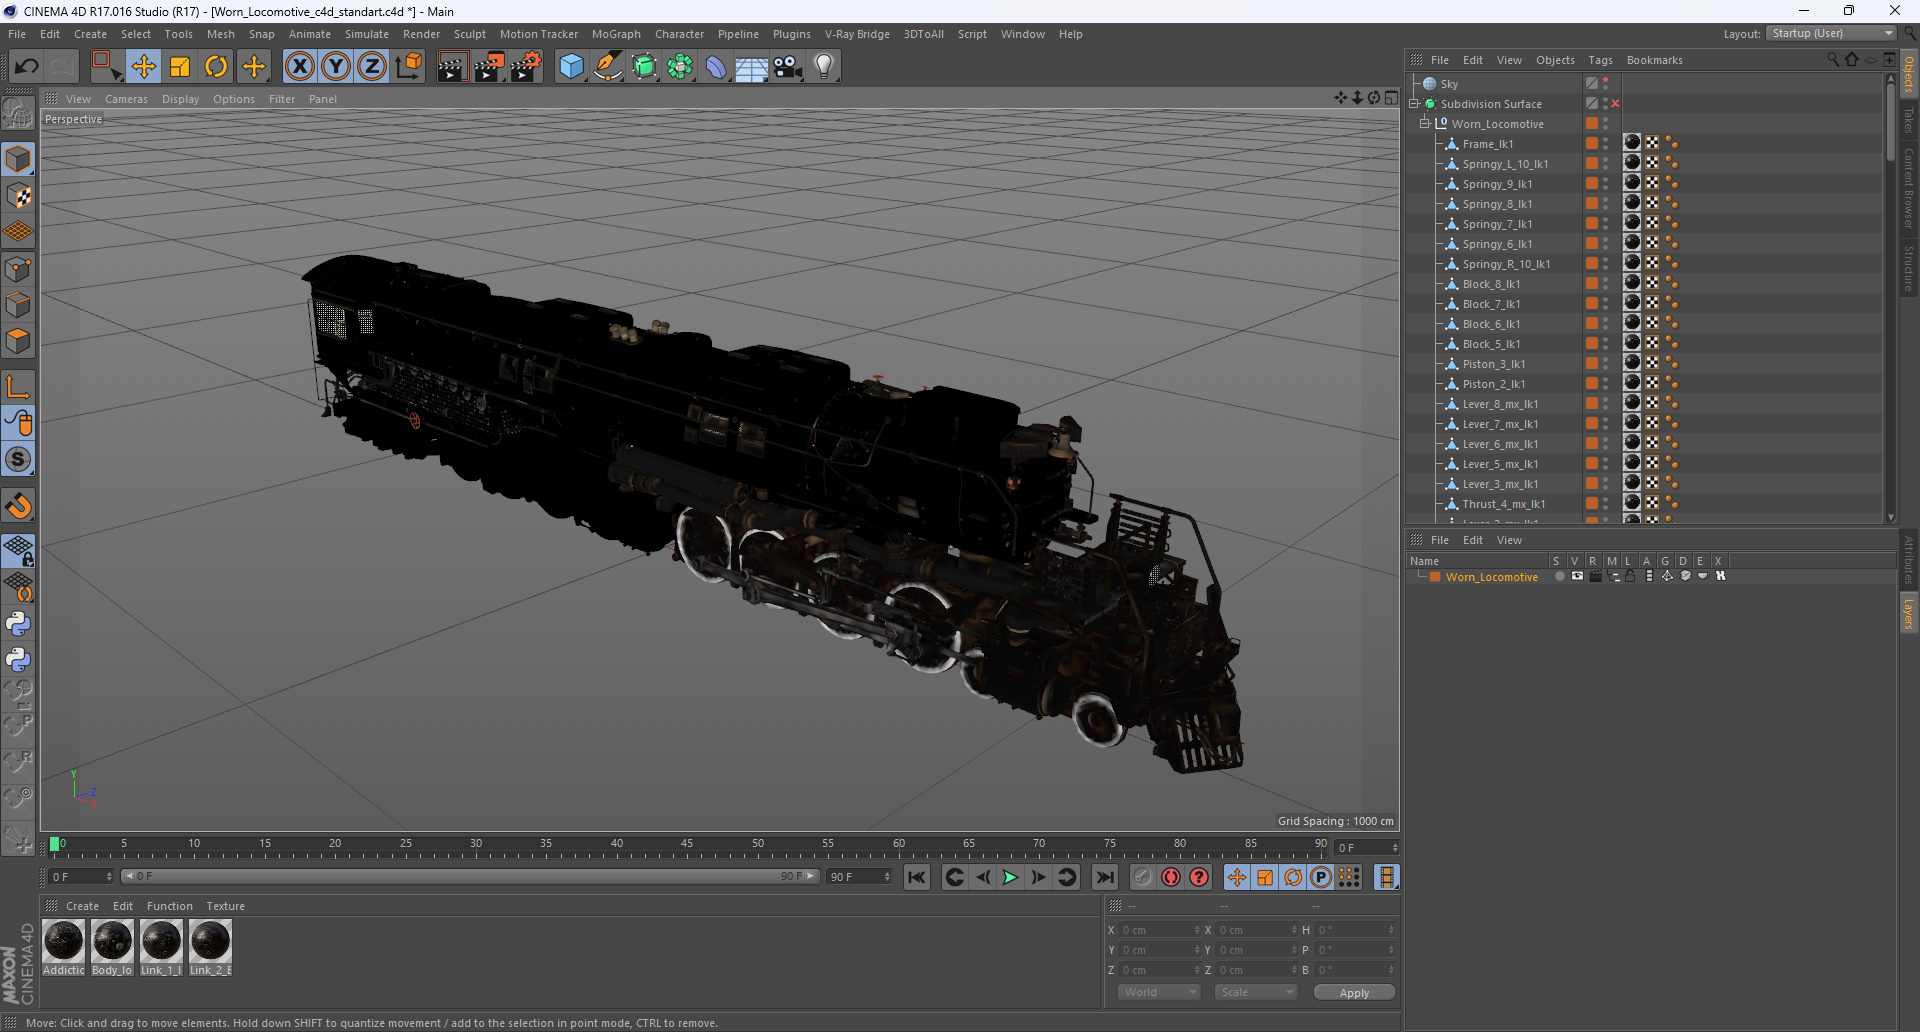Open the spline pen tool

click(x=608, y=67)
